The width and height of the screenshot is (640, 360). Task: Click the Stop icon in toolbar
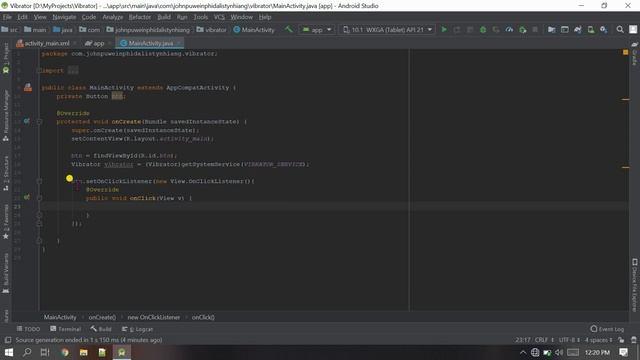pos(535,29)
